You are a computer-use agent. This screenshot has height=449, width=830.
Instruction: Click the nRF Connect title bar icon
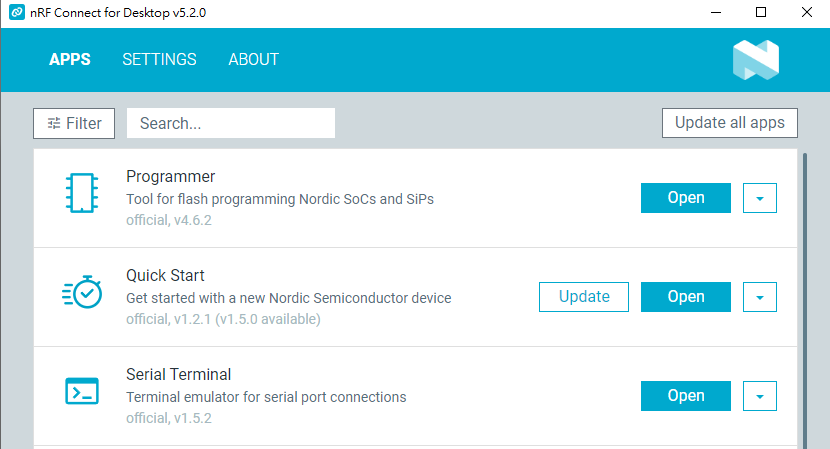click(17, 12)
